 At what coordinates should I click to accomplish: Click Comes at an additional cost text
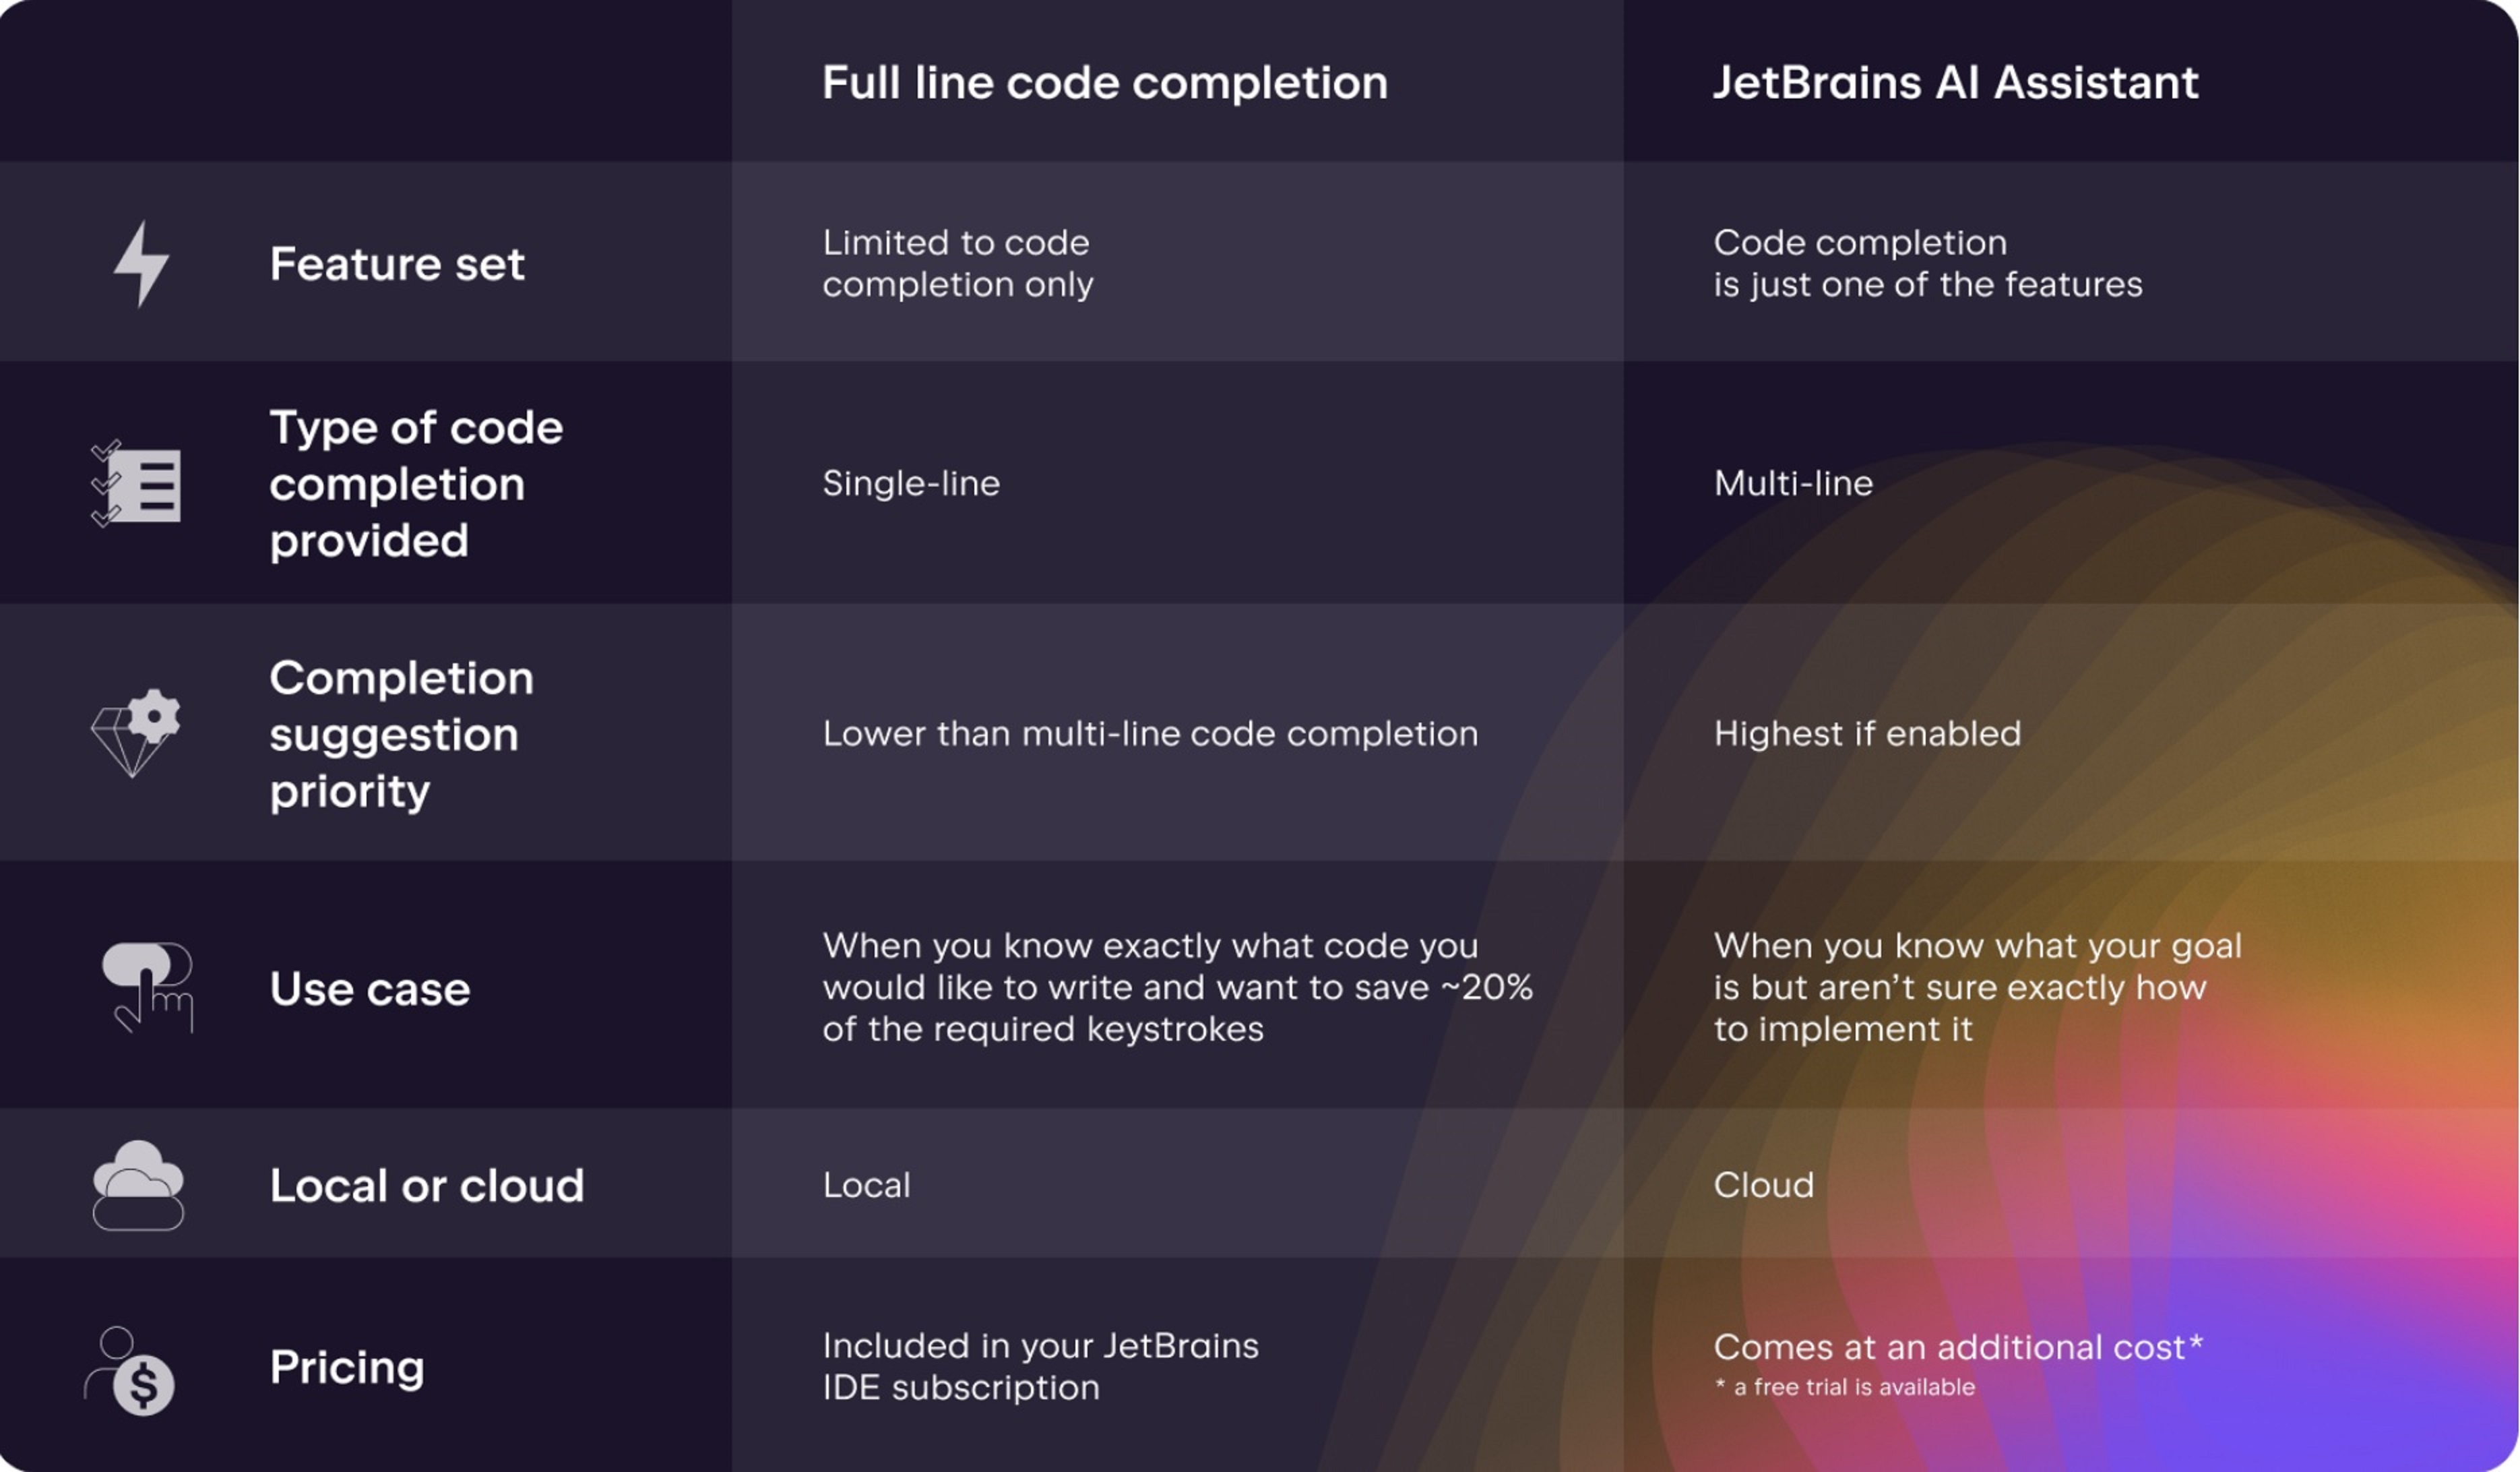1958,1348
